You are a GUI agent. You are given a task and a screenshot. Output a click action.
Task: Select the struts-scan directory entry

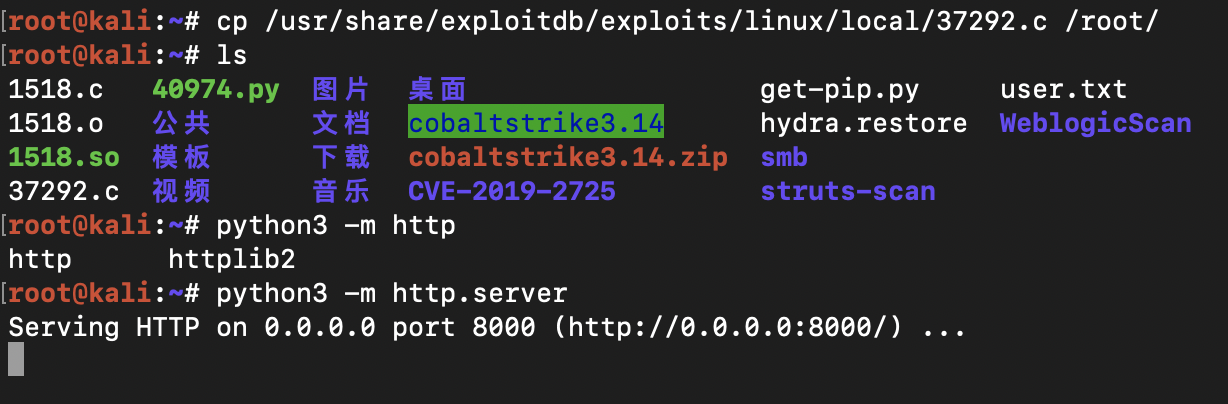point(847,191)
